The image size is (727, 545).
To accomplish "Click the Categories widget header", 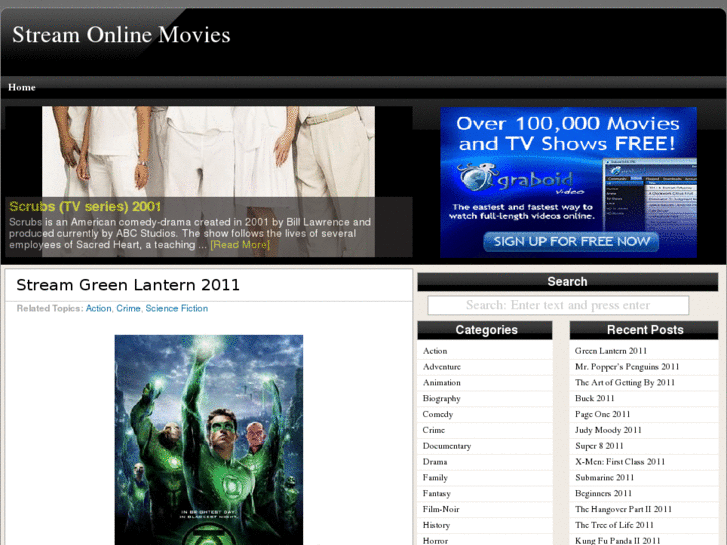I will (x=485, y=330).
